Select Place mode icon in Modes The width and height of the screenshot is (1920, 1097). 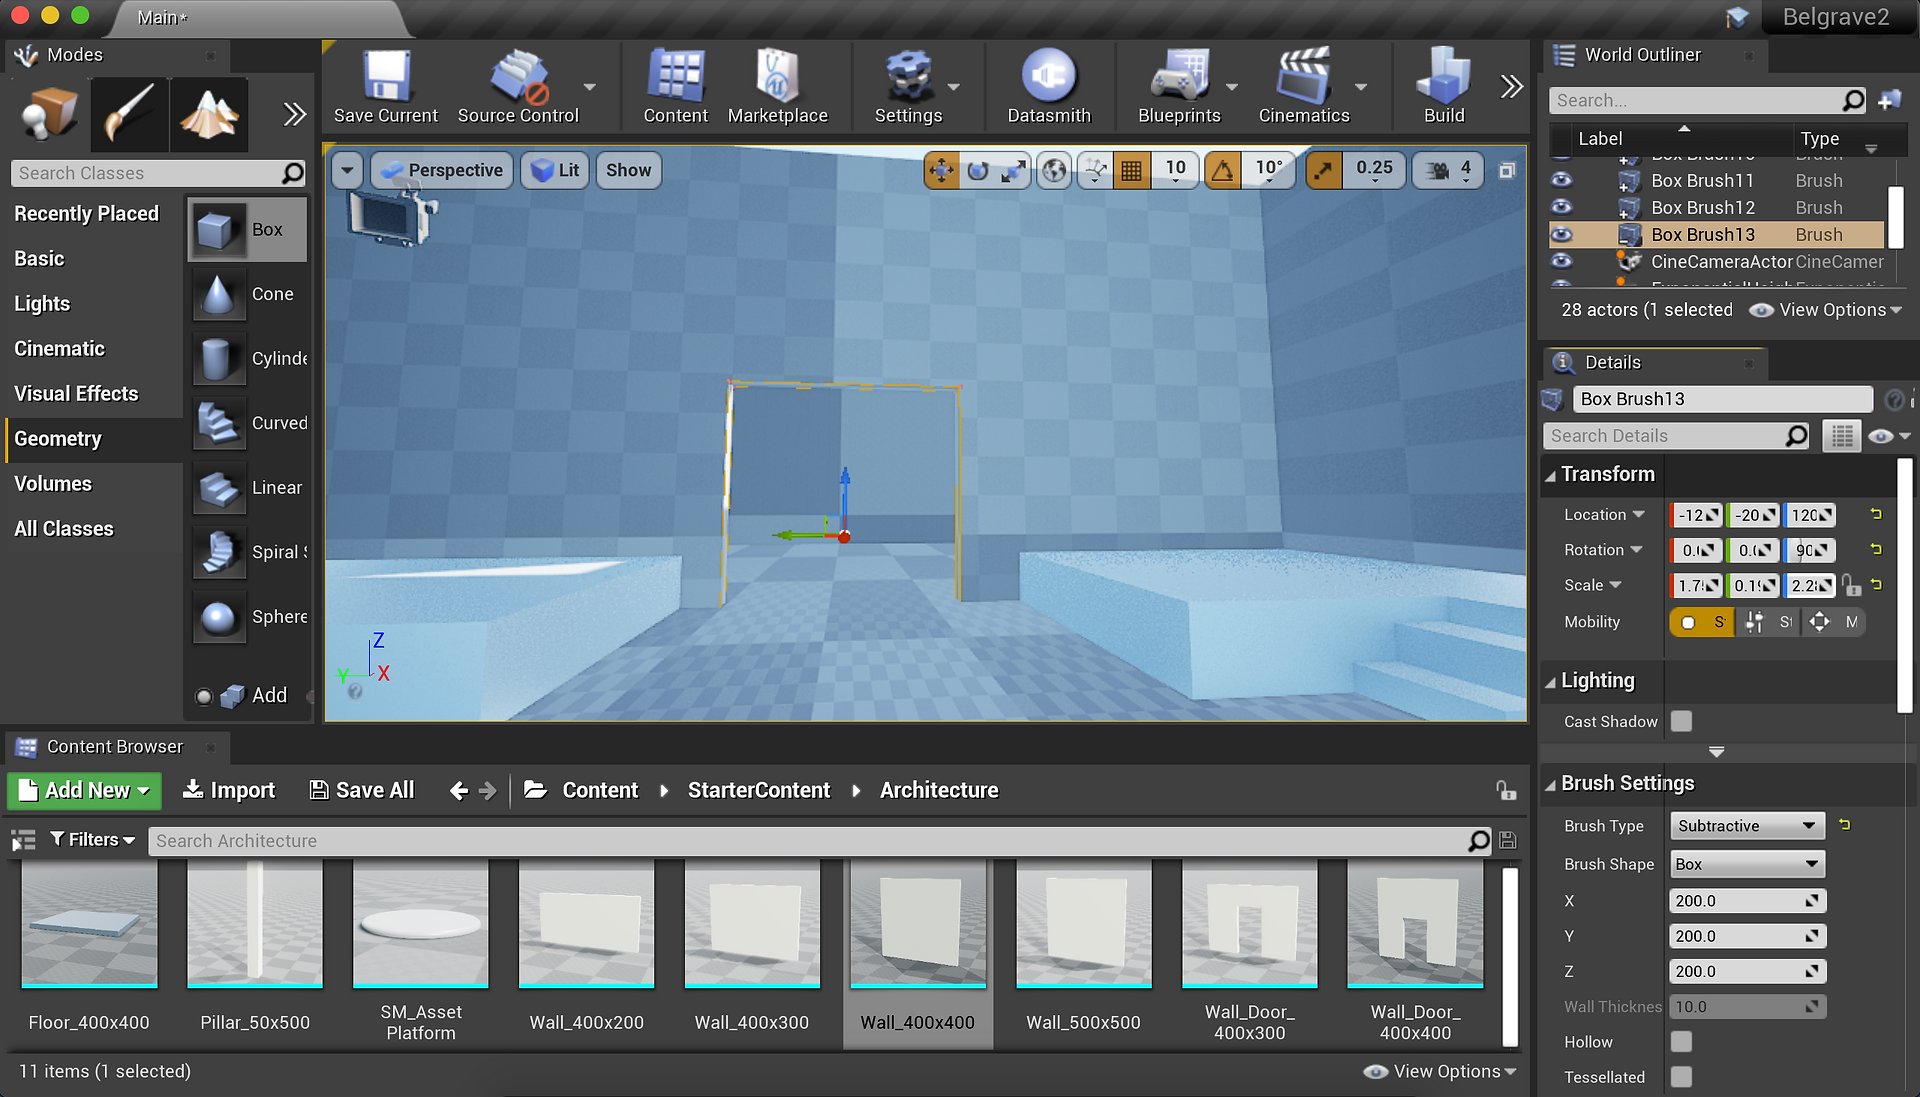click(x=49, y=113)
